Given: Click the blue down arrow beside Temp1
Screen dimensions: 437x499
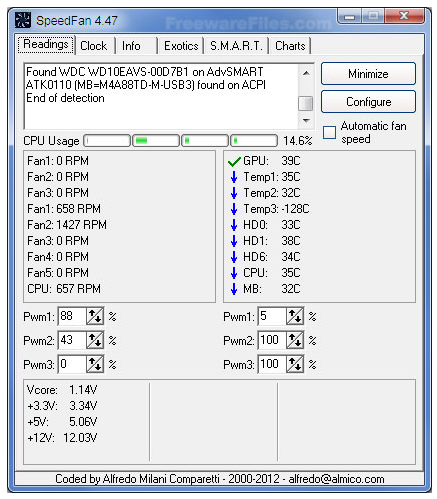Looking at the screenshot, I should 234,177.
